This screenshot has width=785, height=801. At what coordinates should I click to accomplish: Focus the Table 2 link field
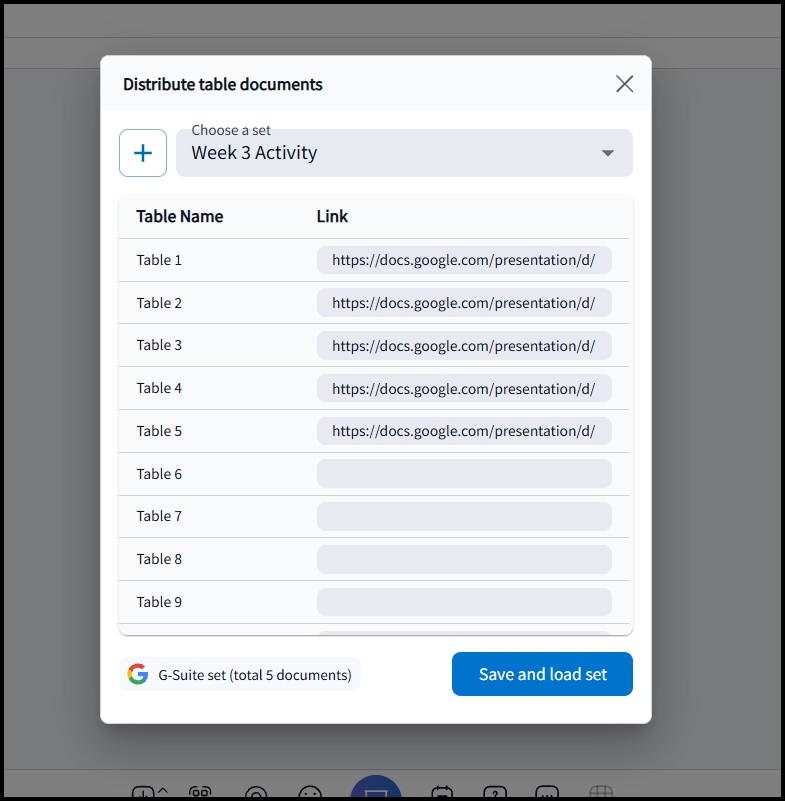pyautogui.click(x=464, y=303)
